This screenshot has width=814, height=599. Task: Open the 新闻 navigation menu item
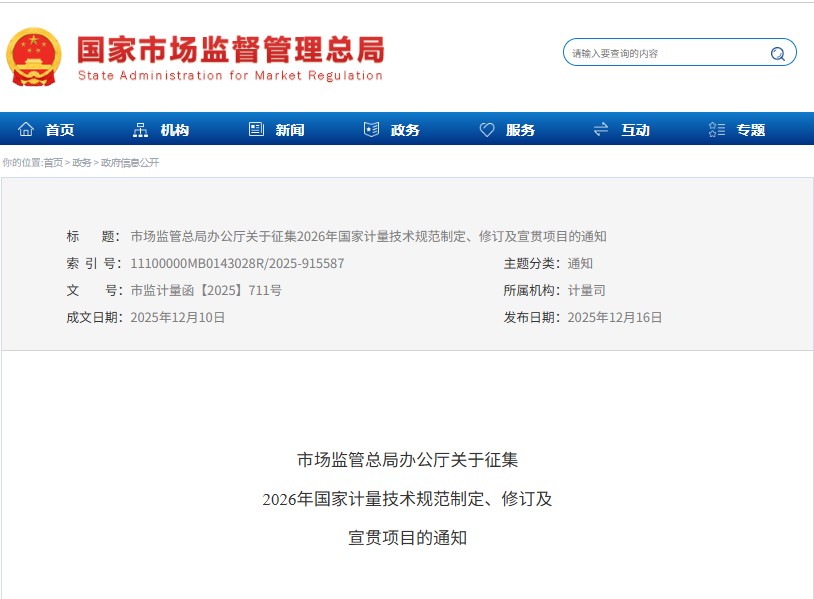pos(290,130)
